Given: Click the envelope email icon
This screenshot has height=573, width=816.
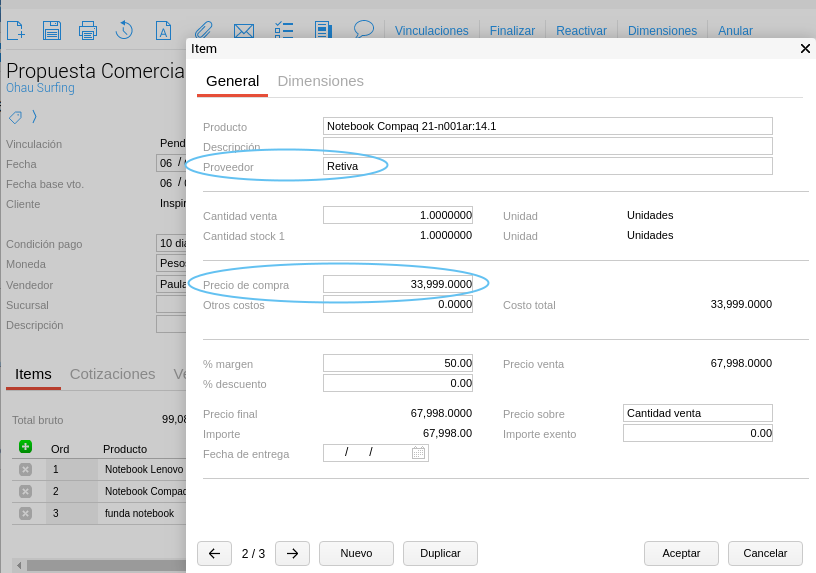Looking at the screenshot, I should click(x=243, y=30).
